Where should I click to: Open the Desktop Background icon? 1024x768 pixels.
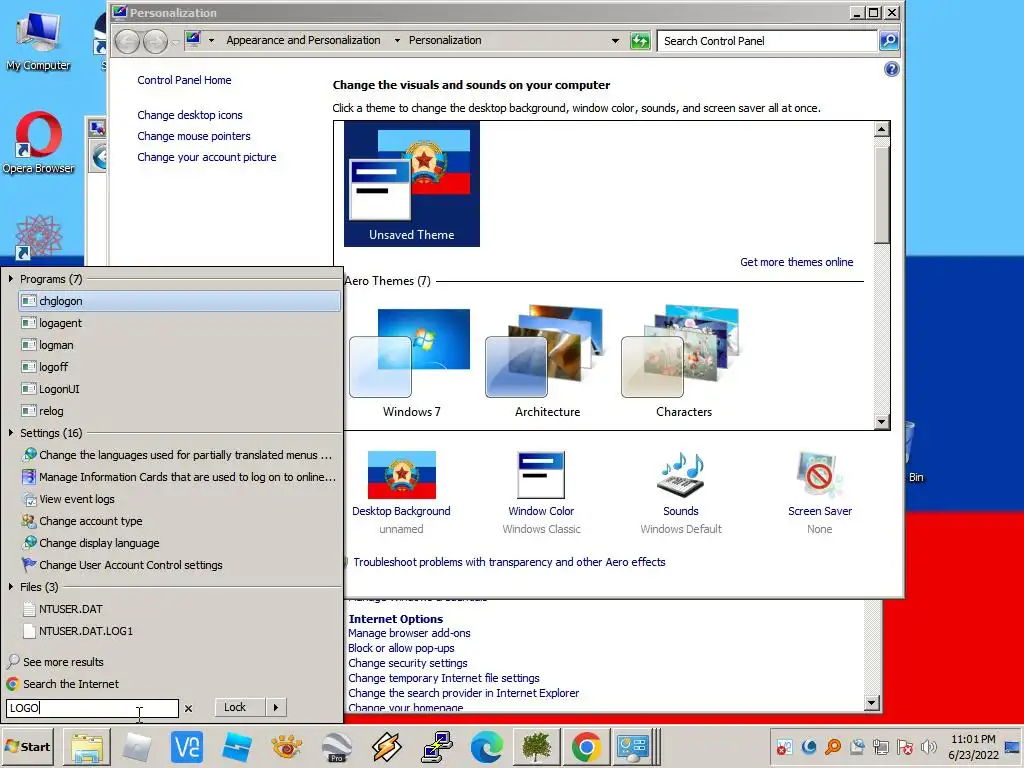401,475
